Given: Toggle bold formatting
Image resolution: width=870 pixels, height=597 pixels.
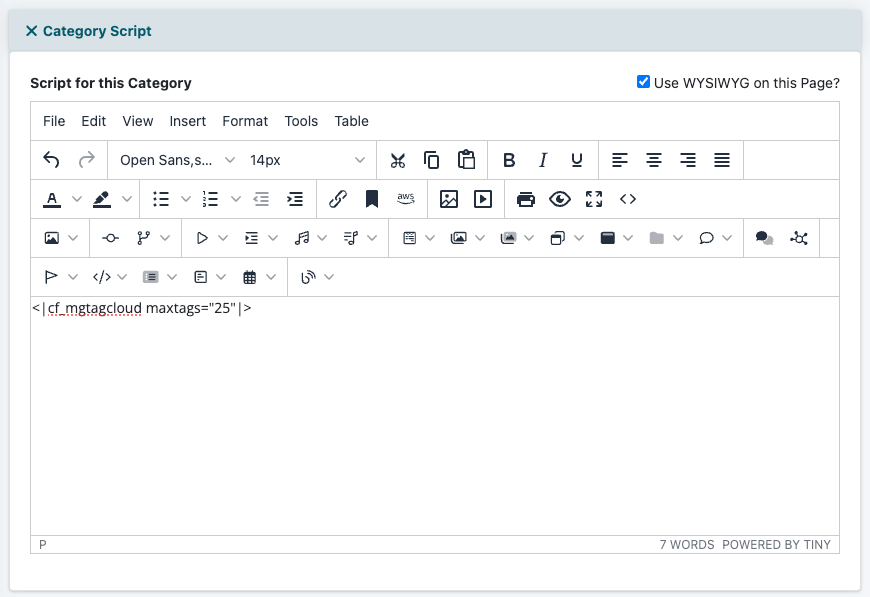Looking at the screenshot, I should (509, 160).
